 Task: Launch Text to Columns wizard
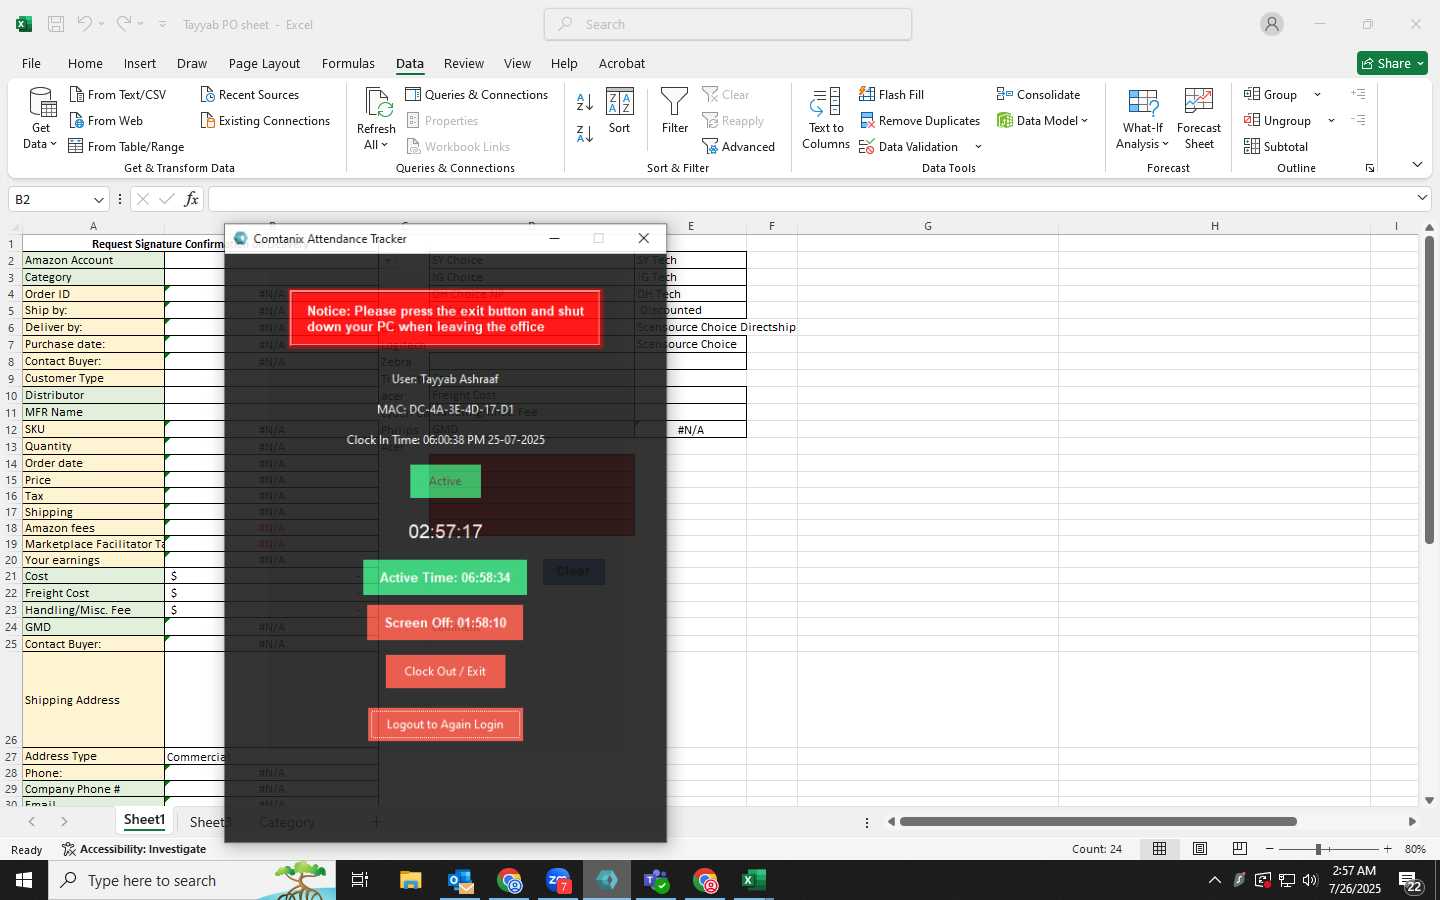coord(826,119)
